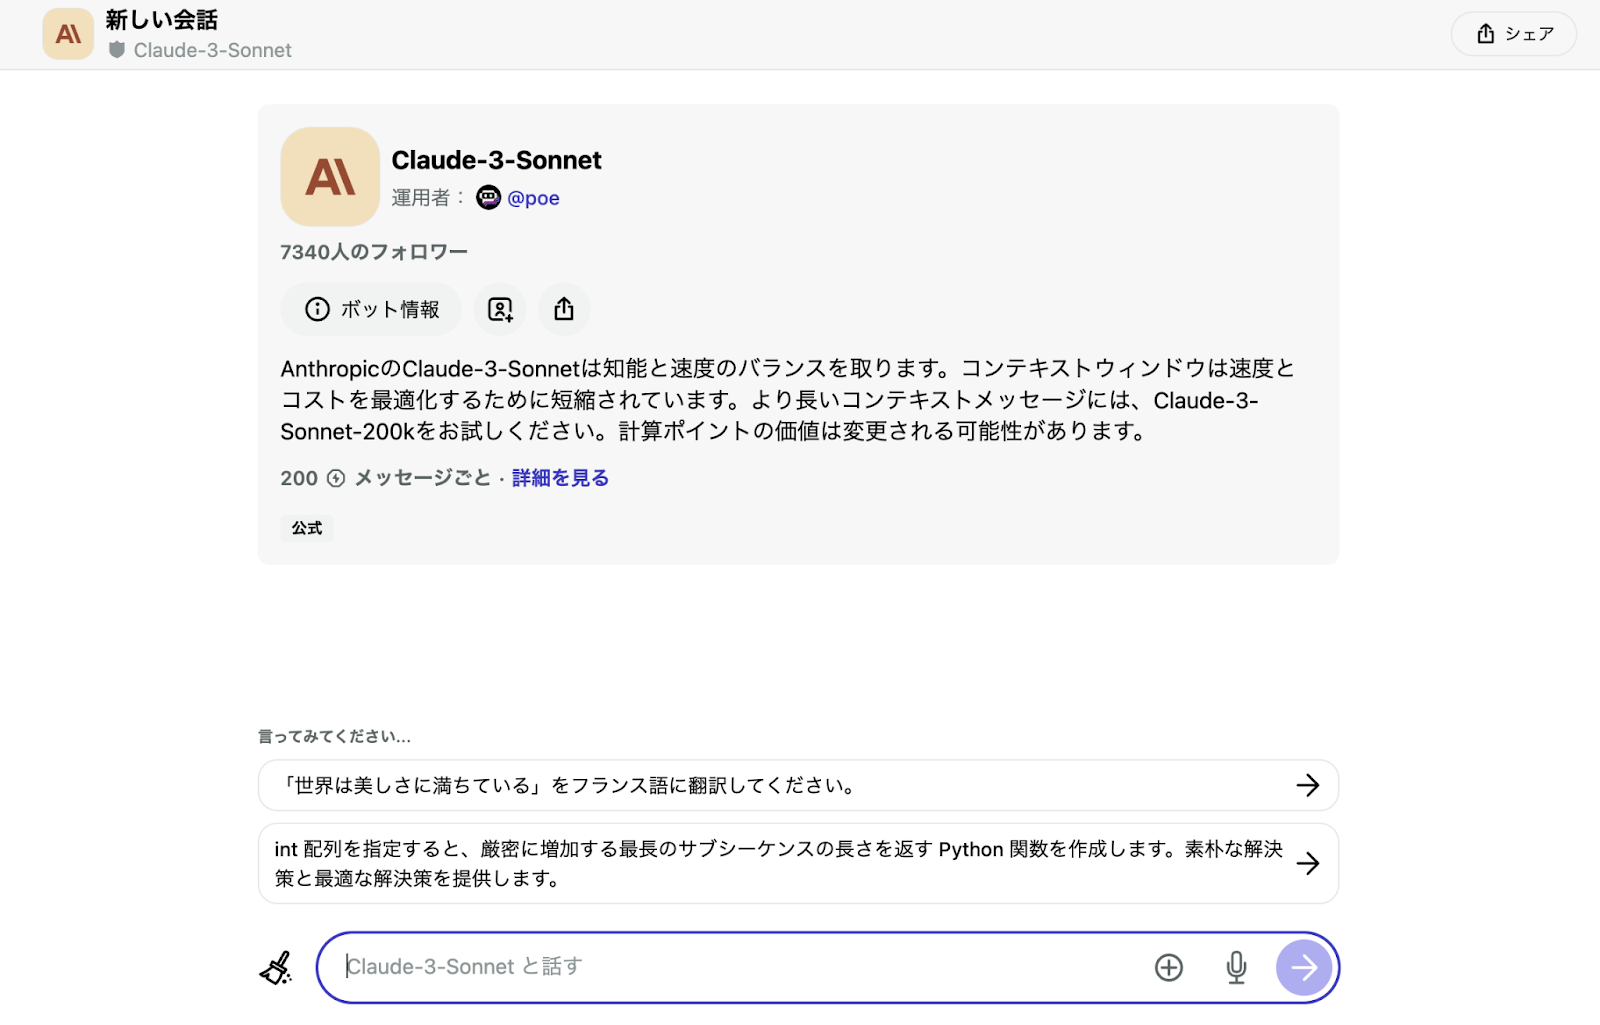The height and width of the screenshot is (1025, 1600).
Task: Click the bot description paragraph
Action: point(788,400)
